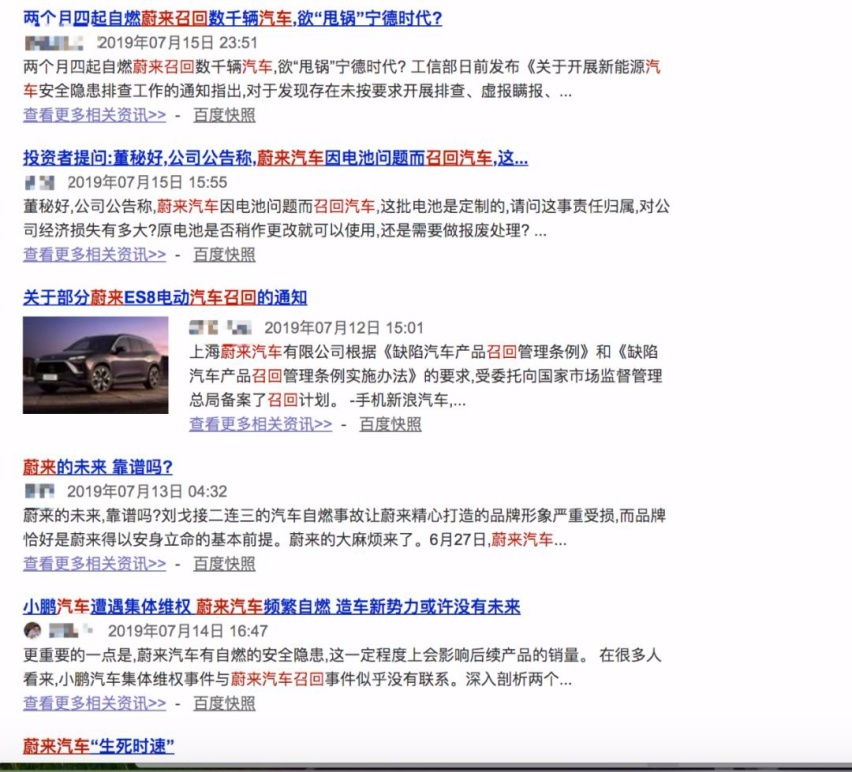
Task: Click snippet line starting 司经济损失有多大
Action: click(x=285, y=231)
